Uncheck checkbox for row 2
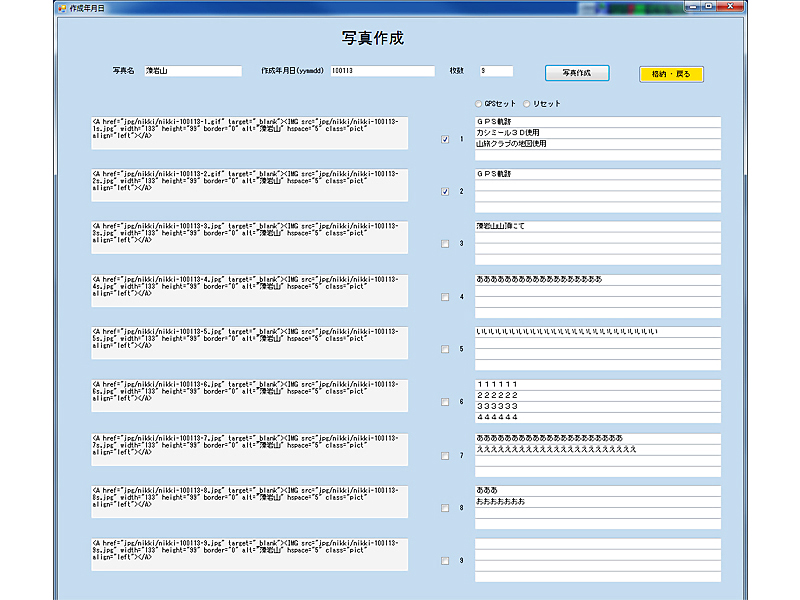Viewport: 800px width, 600px height. [445, 191]
